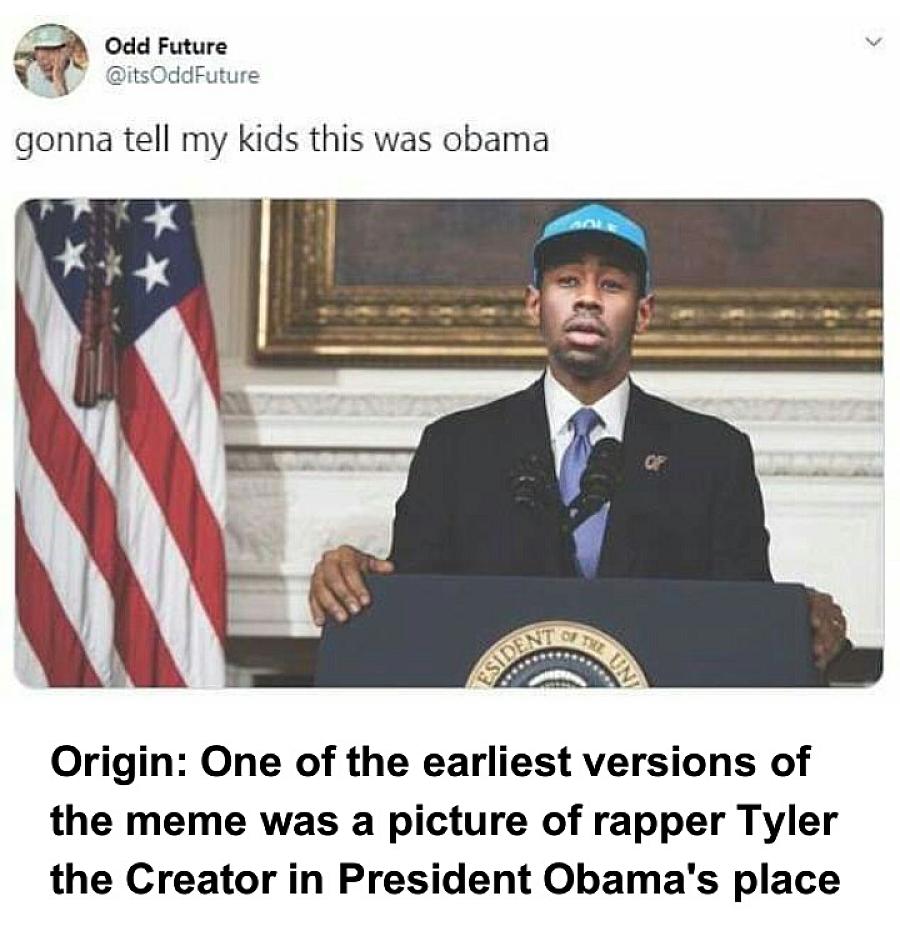The width and height of the screenshot is (900, 941).
Task: Expand the tweet options chevron
Action: tap(875, 43)
